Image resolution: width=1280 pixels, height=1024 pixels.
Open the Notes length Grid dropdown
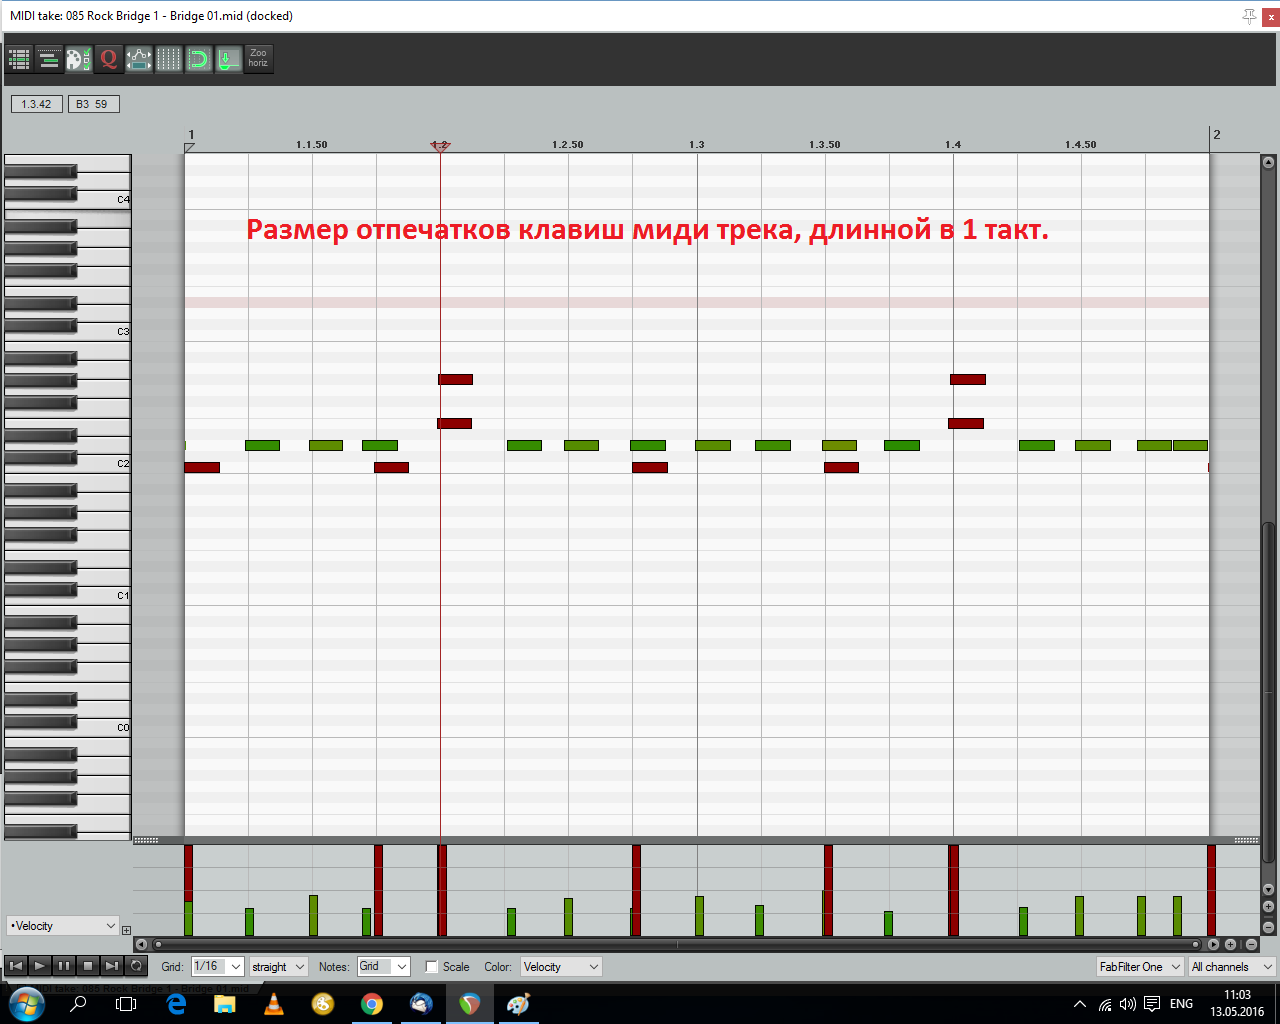[x=384, y=967]
